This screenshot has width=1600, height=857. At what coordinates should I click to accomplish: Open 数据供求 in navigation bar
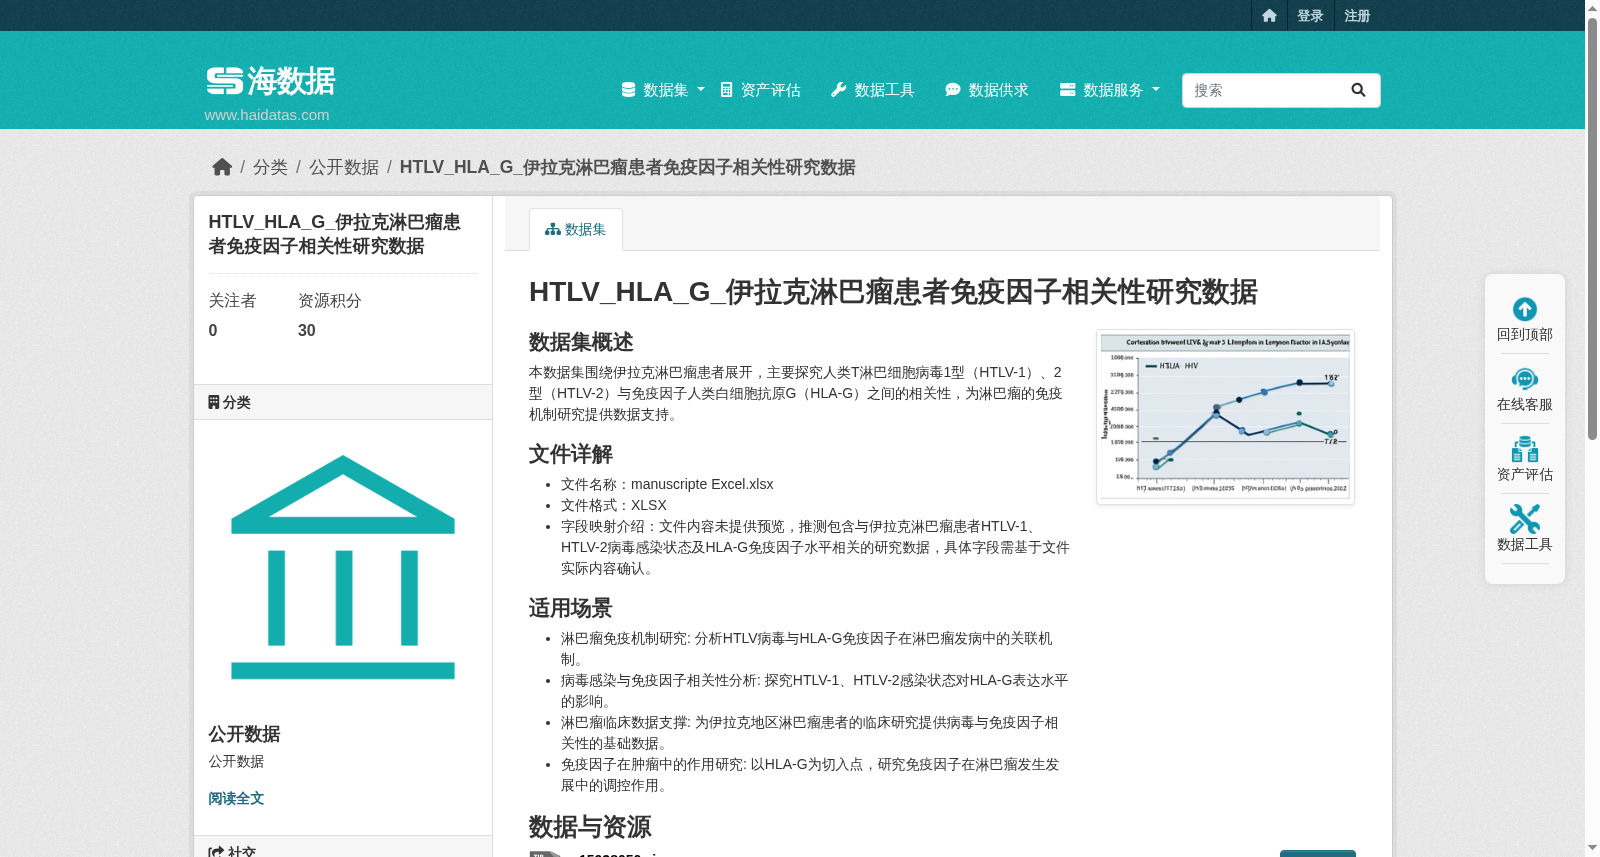point(987,90)
